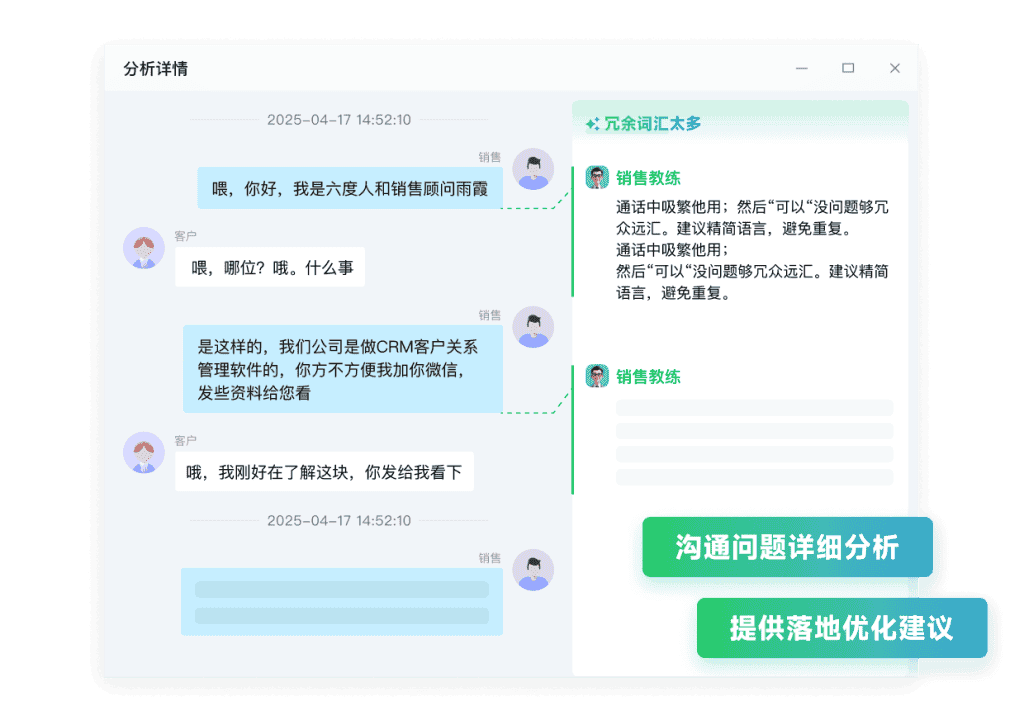The image size is (1024, 720).
Task: Minimize the 分析详情 window
Action: (801, 69)
